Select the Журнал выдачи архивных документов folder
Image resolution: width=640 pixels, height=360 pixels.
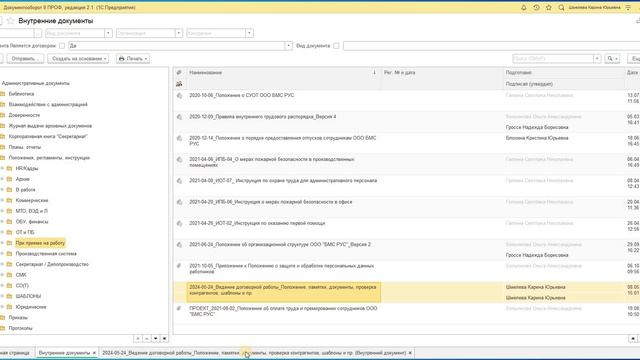[x=50, y=126]
